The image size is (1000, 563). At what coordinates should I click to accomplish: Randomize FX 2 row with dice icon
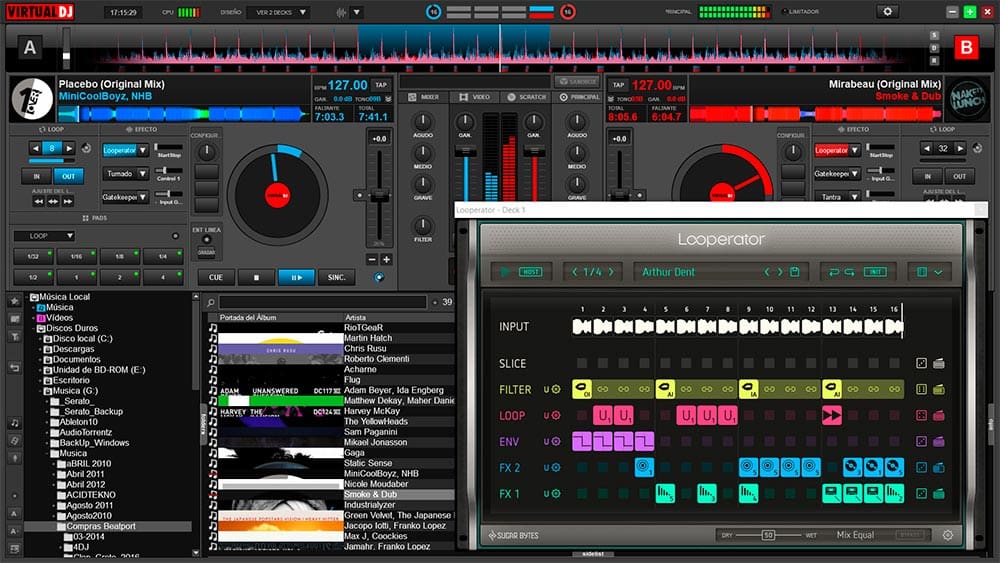click(x=921, y=467)
